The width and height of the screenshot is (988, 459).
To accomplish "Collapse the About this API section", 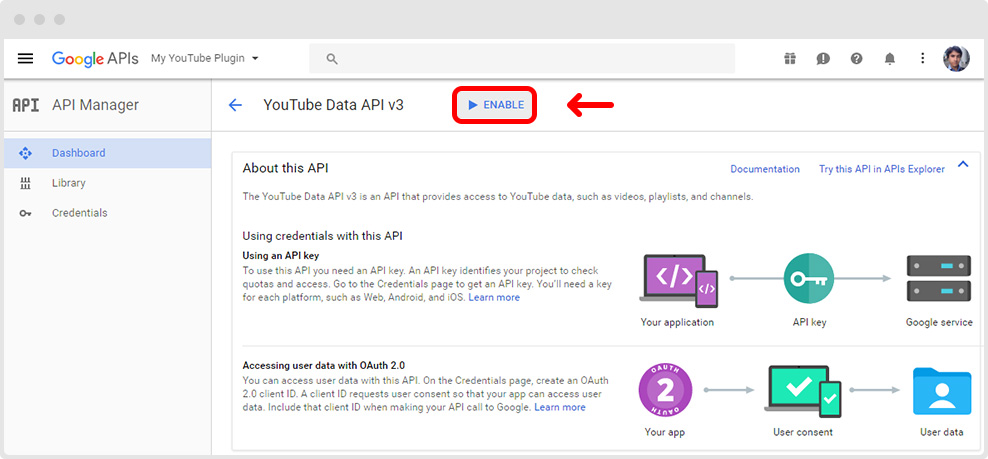I will pyautogui.click(x=963, y=165).
